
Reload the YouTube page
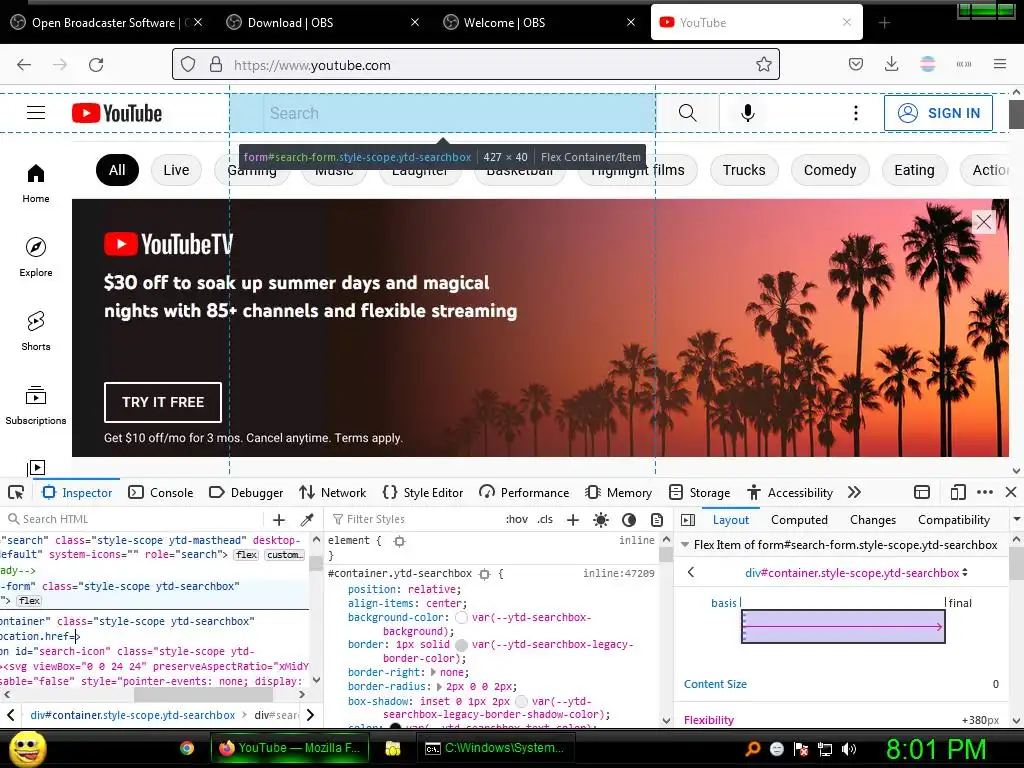click(x=96, y=65)
